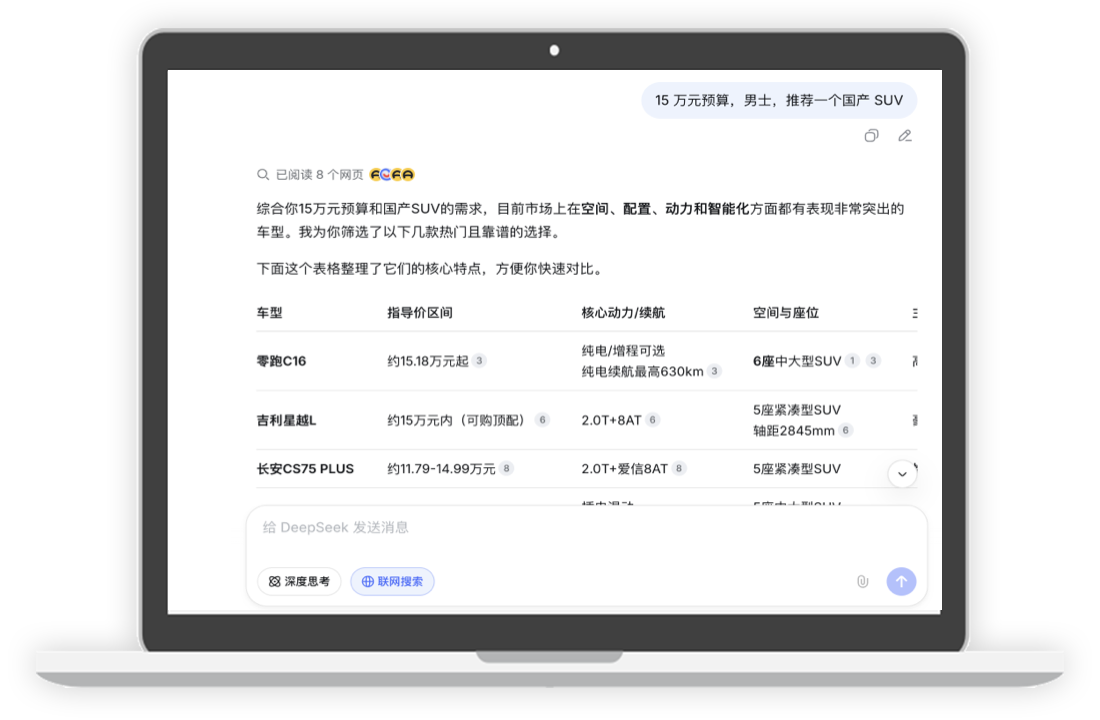Image resolution: width=1100 pixels, height=720 pixels.
Task: Click the 给 DeepSeek 发送消息 input field
Action: (x=500, y=527)
